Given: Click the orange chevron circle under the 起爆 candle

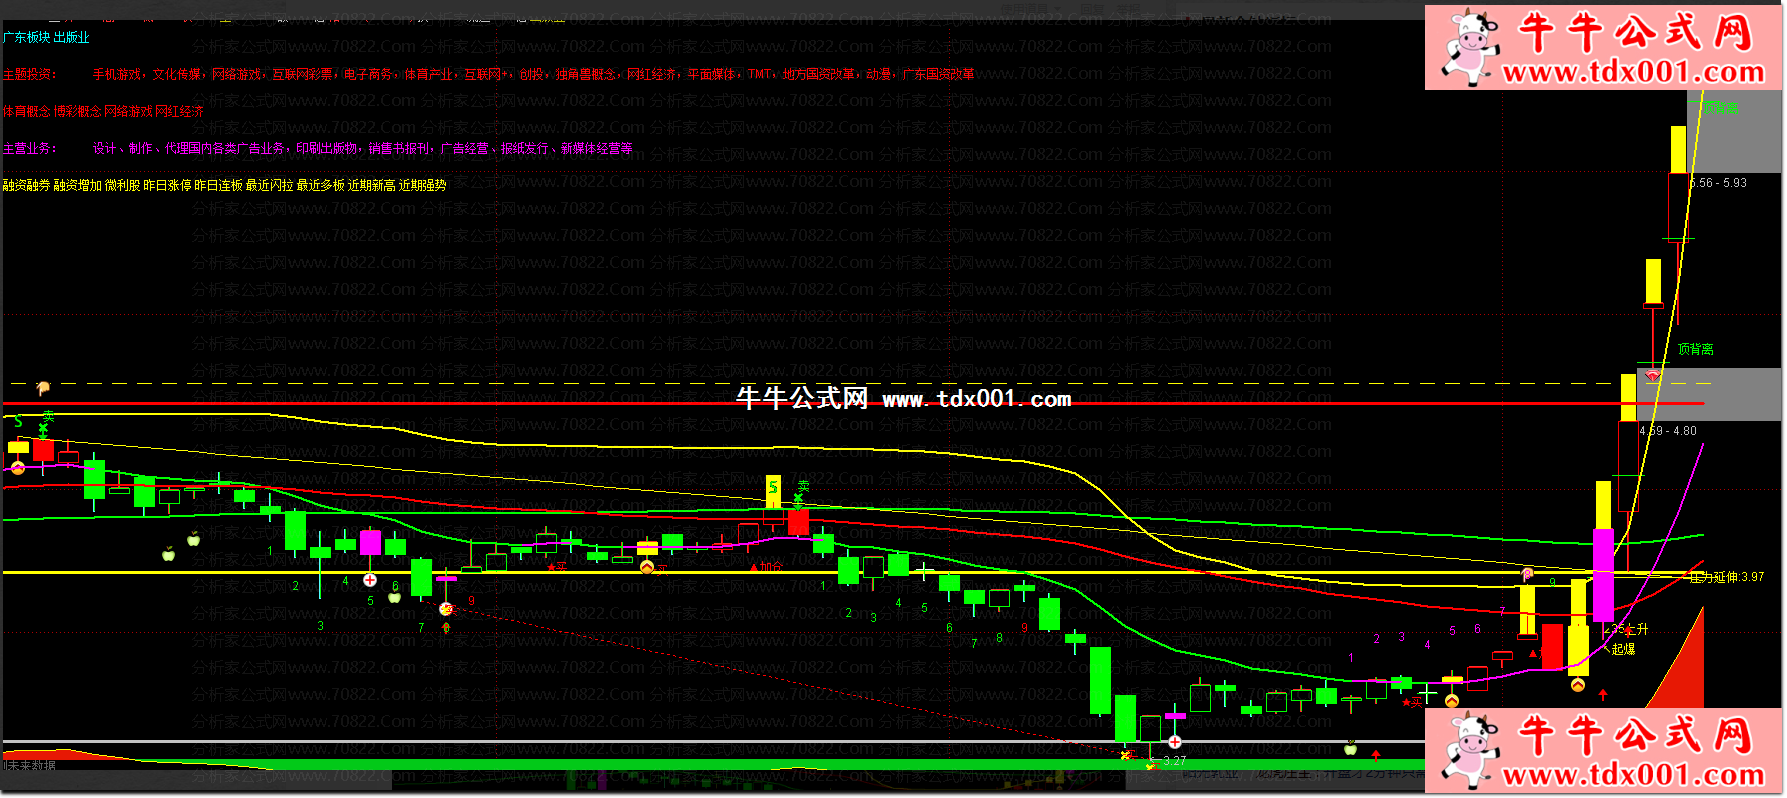Looking at the screenshot, I should pyautogui.click(x=1578, y=685).
